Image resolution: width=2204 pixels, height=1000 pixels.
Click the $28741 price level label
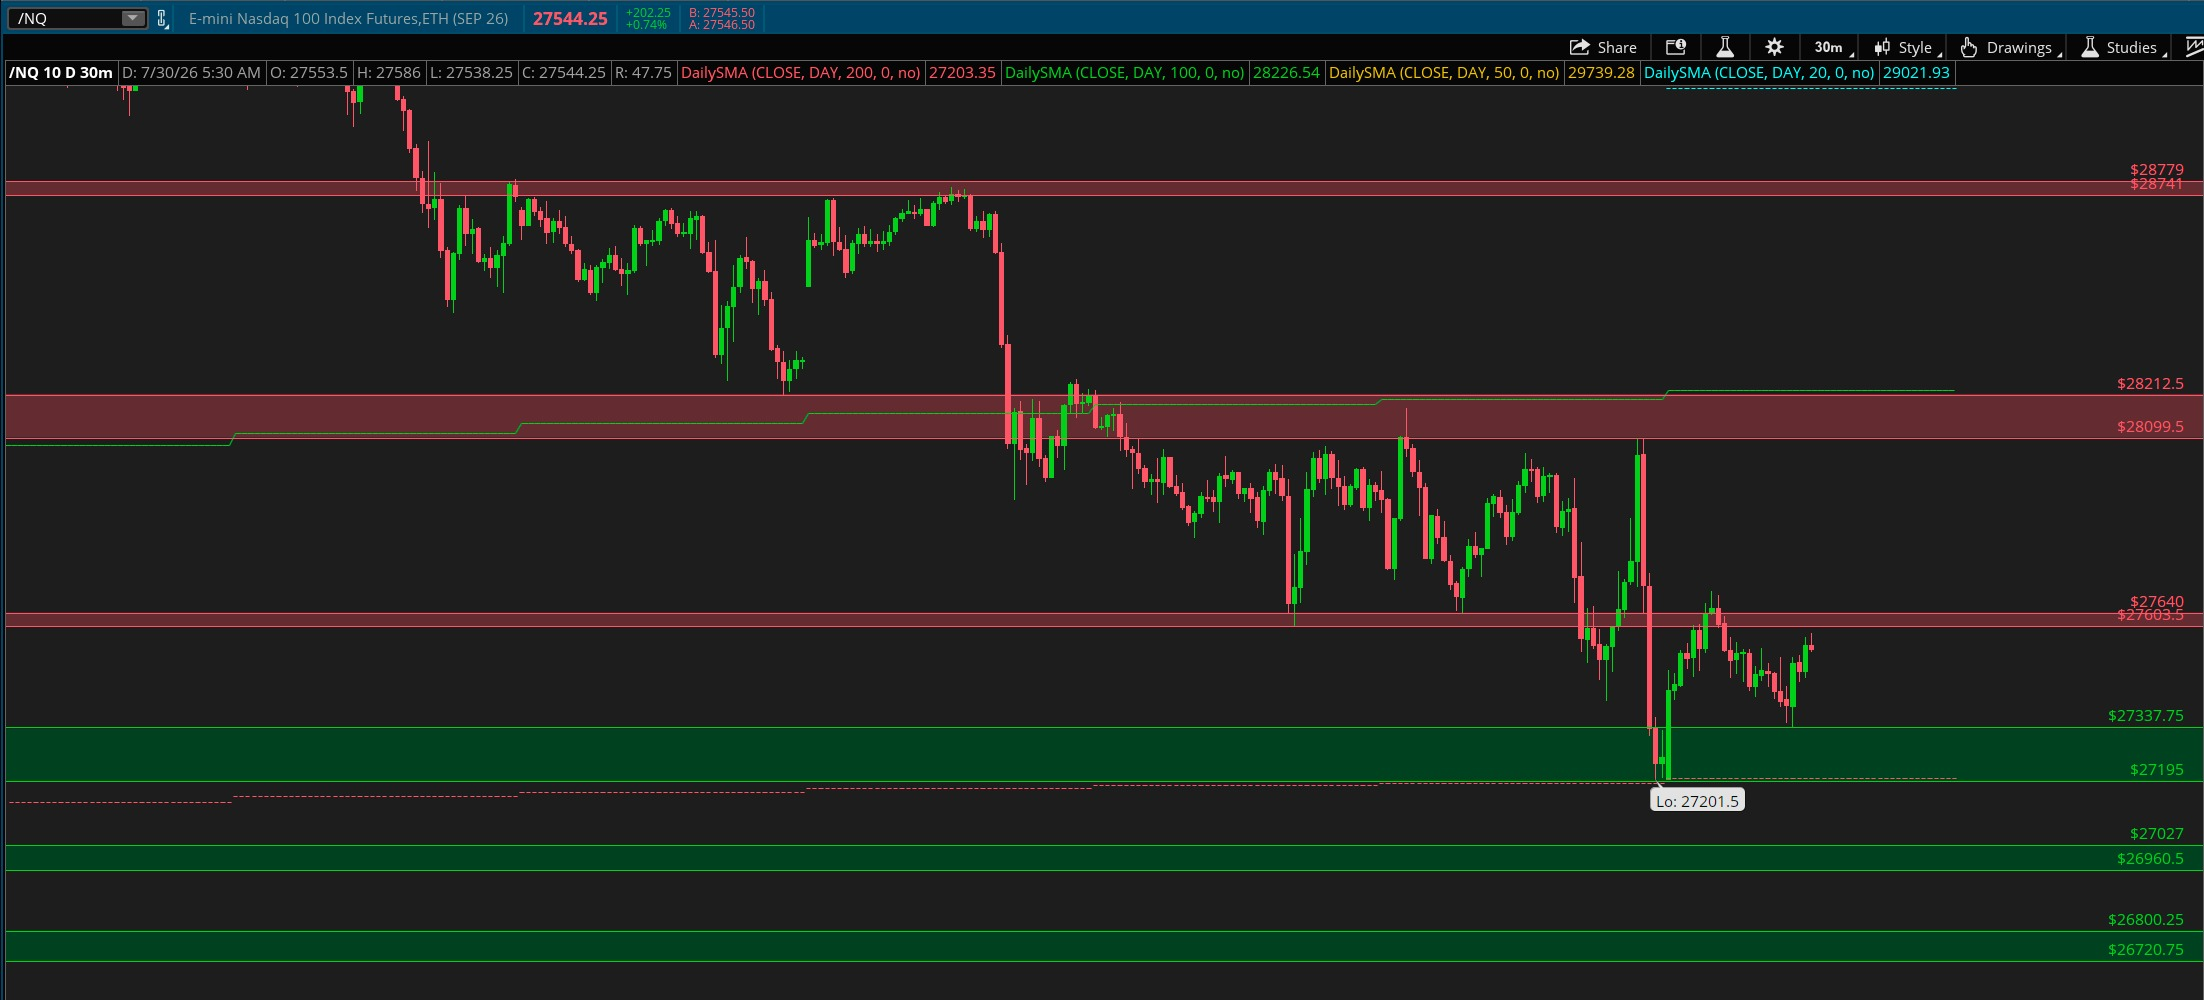[x=2156, y=184]
